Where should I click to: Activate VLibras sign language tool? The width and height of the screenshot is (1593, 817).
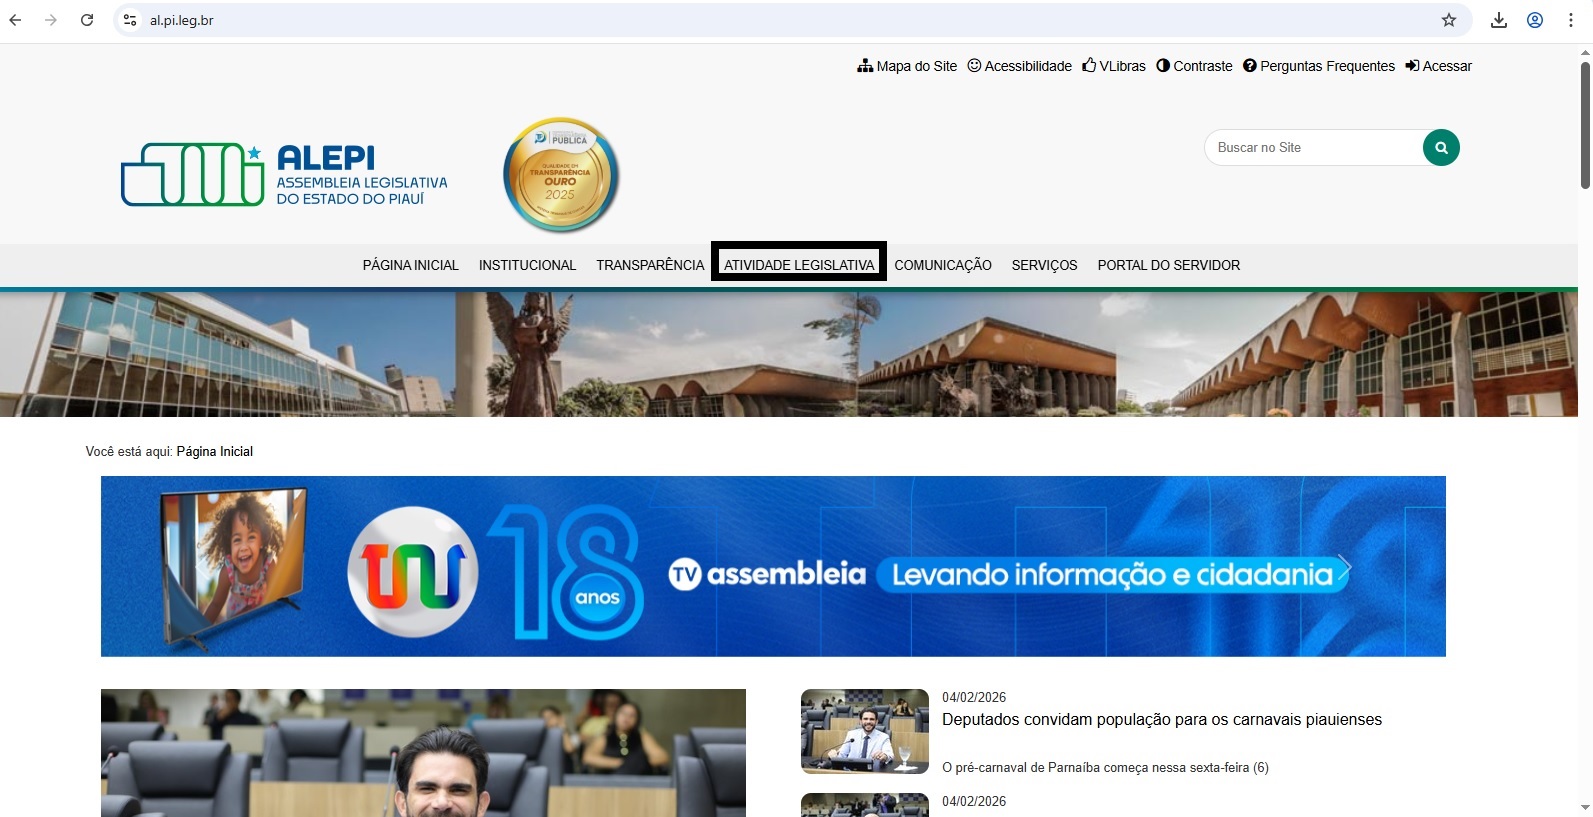(x=1114, y=66)
